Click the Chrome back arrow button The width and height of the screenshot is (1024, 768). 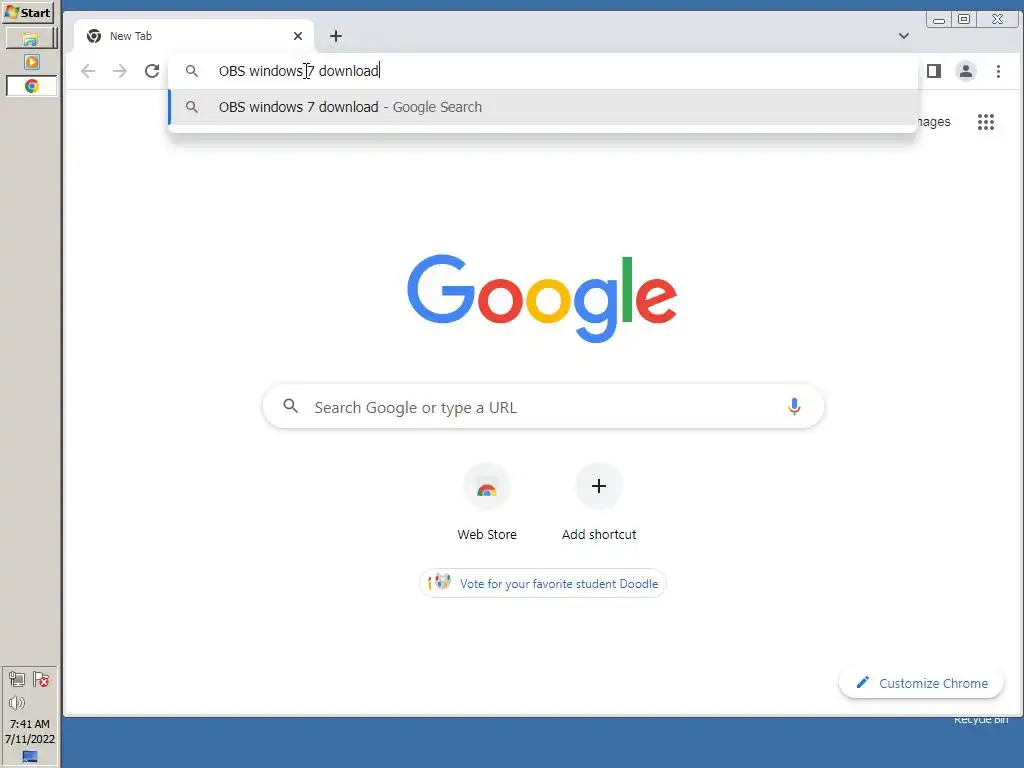click(88, 71)
